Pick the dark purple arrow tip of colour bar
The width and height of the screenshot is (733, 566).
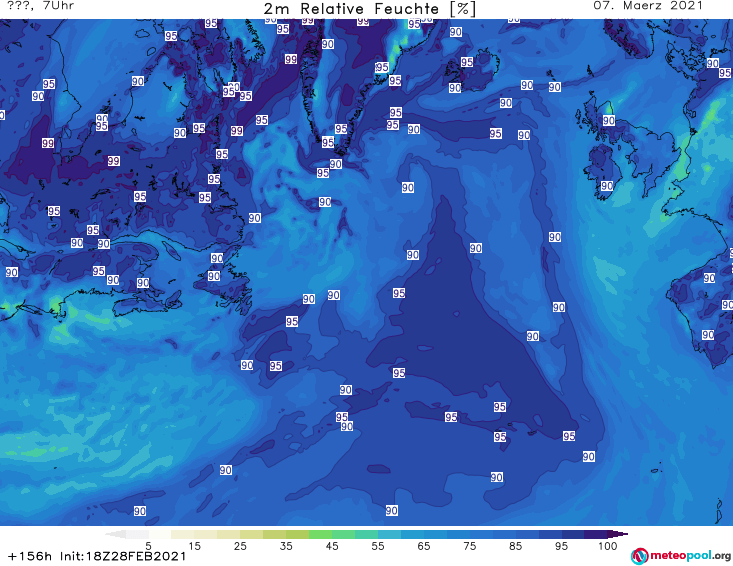pos(618,534)
